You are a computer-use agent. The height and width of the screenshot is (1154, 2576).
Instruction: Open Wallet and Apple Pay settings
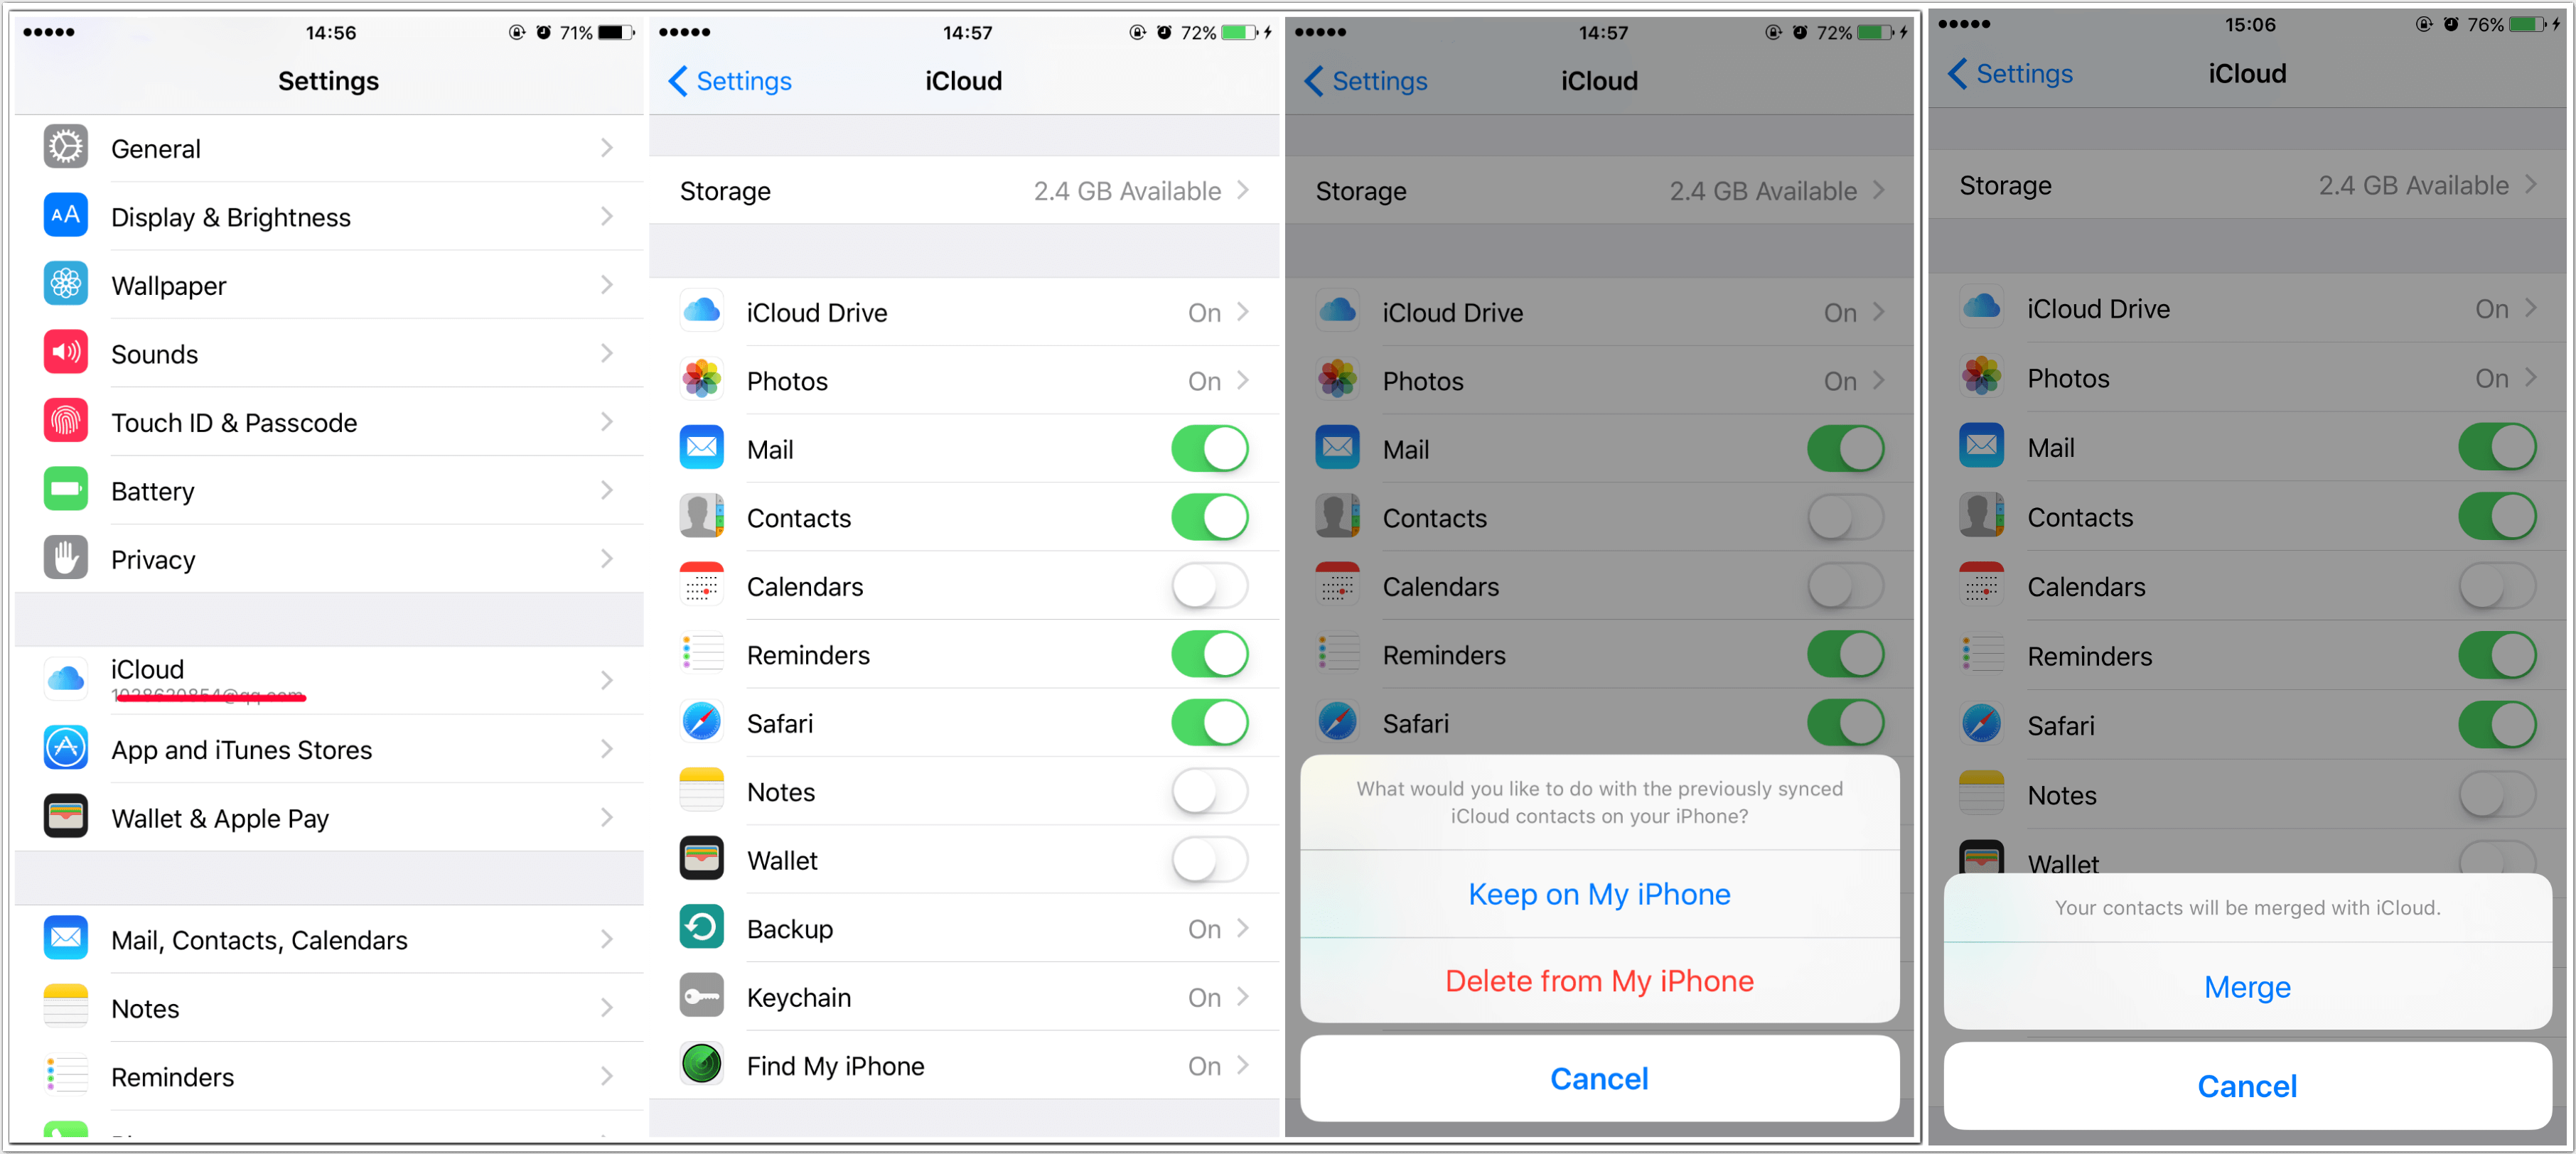[x=322, y=816]
